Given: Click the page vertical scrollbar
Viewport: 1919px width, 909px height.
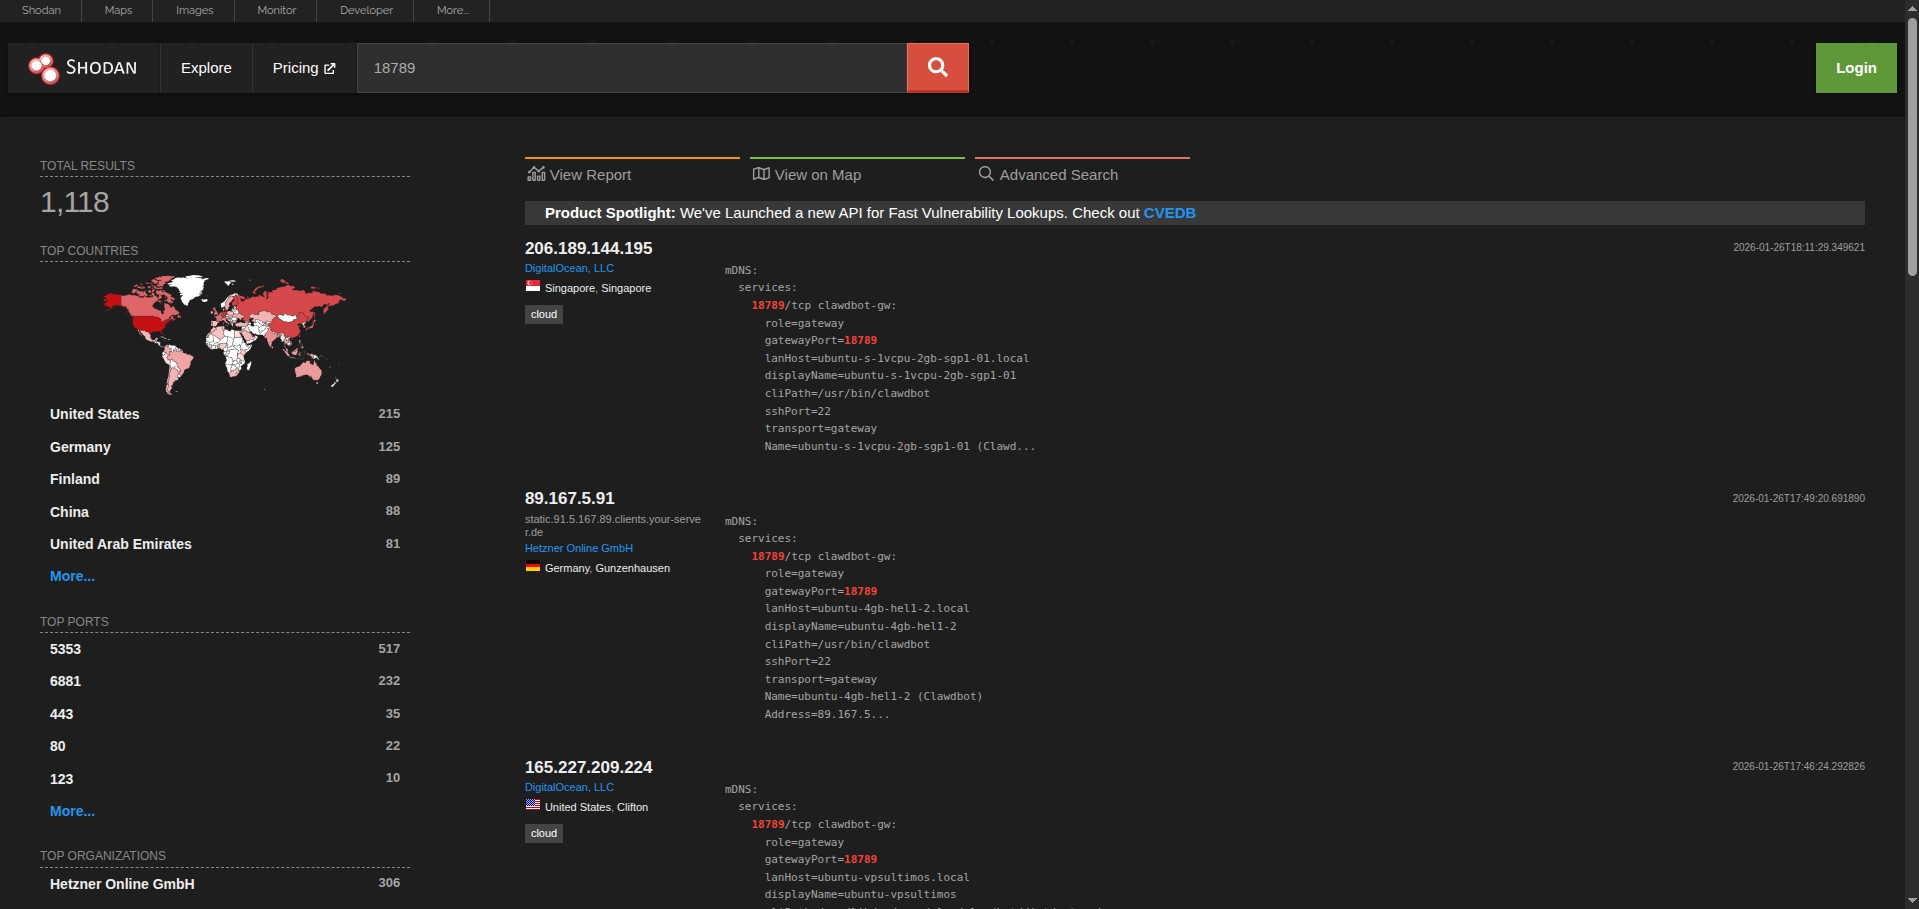Looking at the screenshot, I should (x=1911, y=150).
